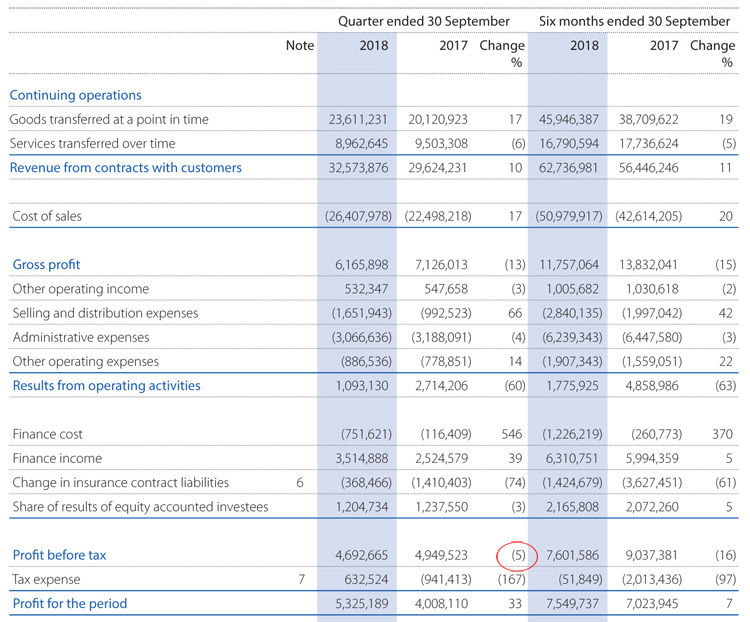Screen dimensions: 750x622
Task: Select operating result 4,858,986
Action: click(x=652, y=386)
